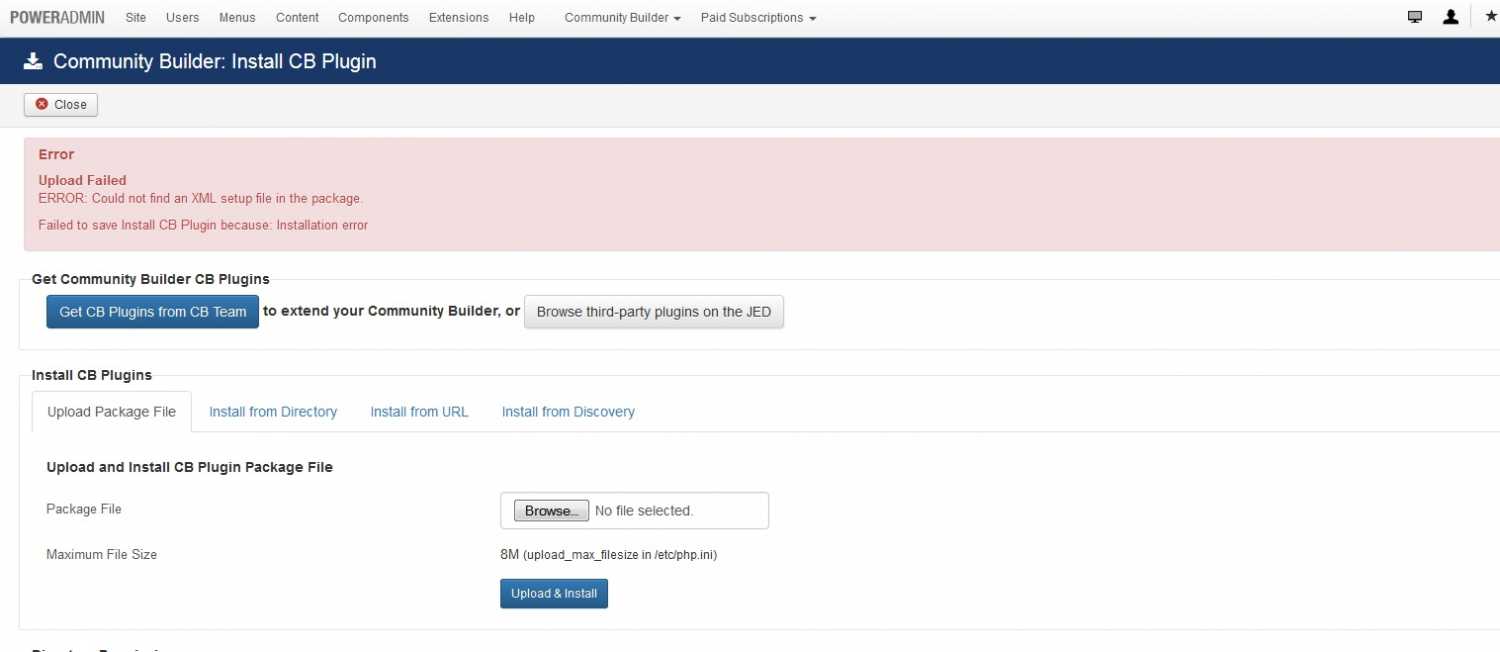Click the 'to extend your Community Builder, or' text
1500x652 pixels.
[x=391, y=311]
